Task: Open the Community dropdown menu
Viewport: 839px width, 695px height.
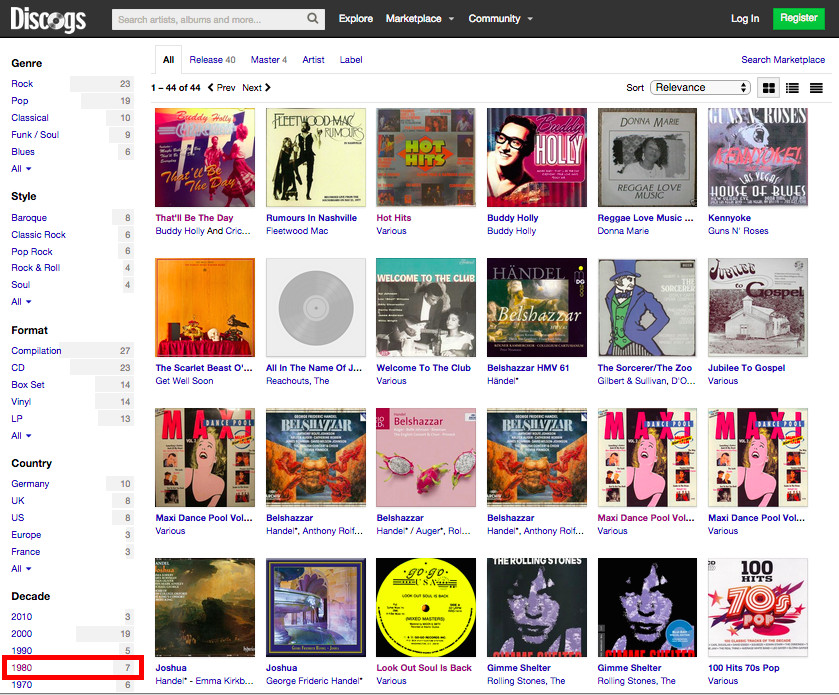Action: (500, 19)
